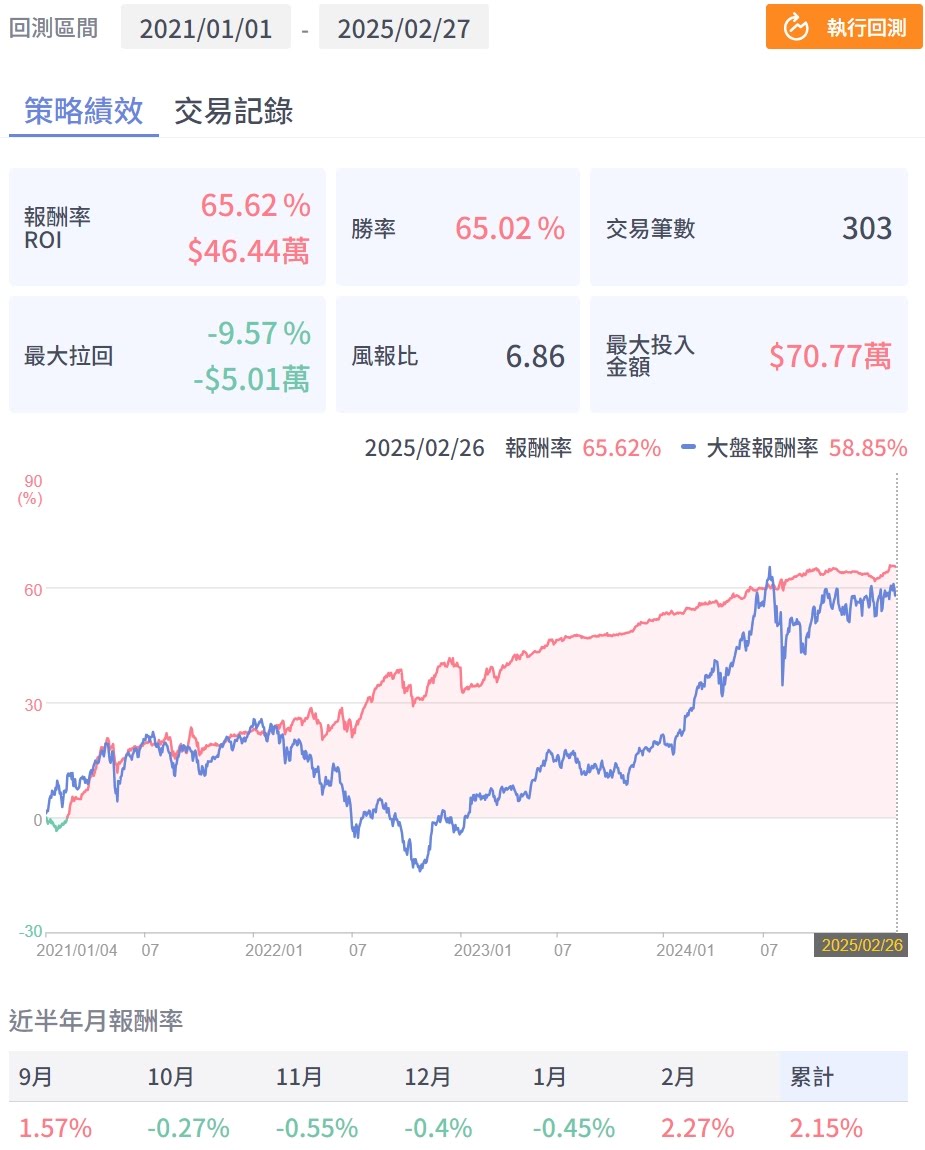Click the 2月 return value 2.27%

(697, 1128)
